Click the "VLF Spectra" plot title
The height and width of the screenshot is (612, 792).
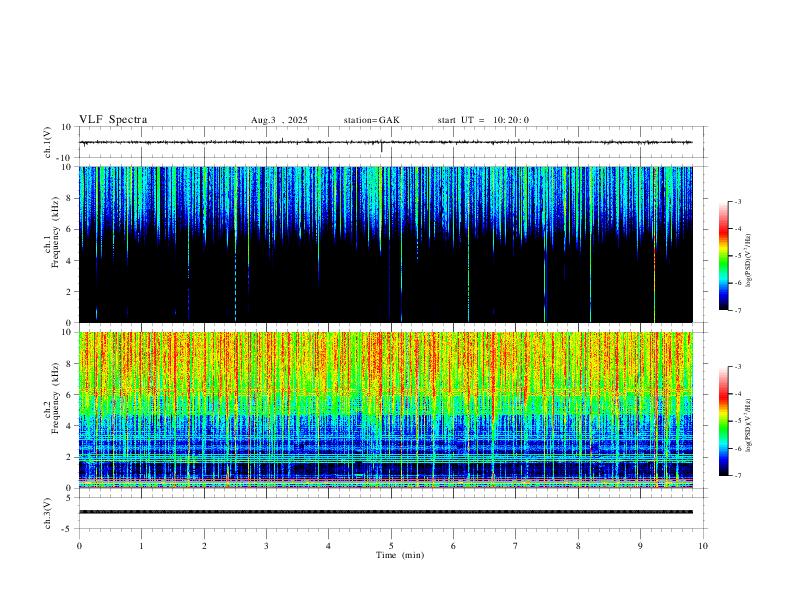[x=113, y=120]
